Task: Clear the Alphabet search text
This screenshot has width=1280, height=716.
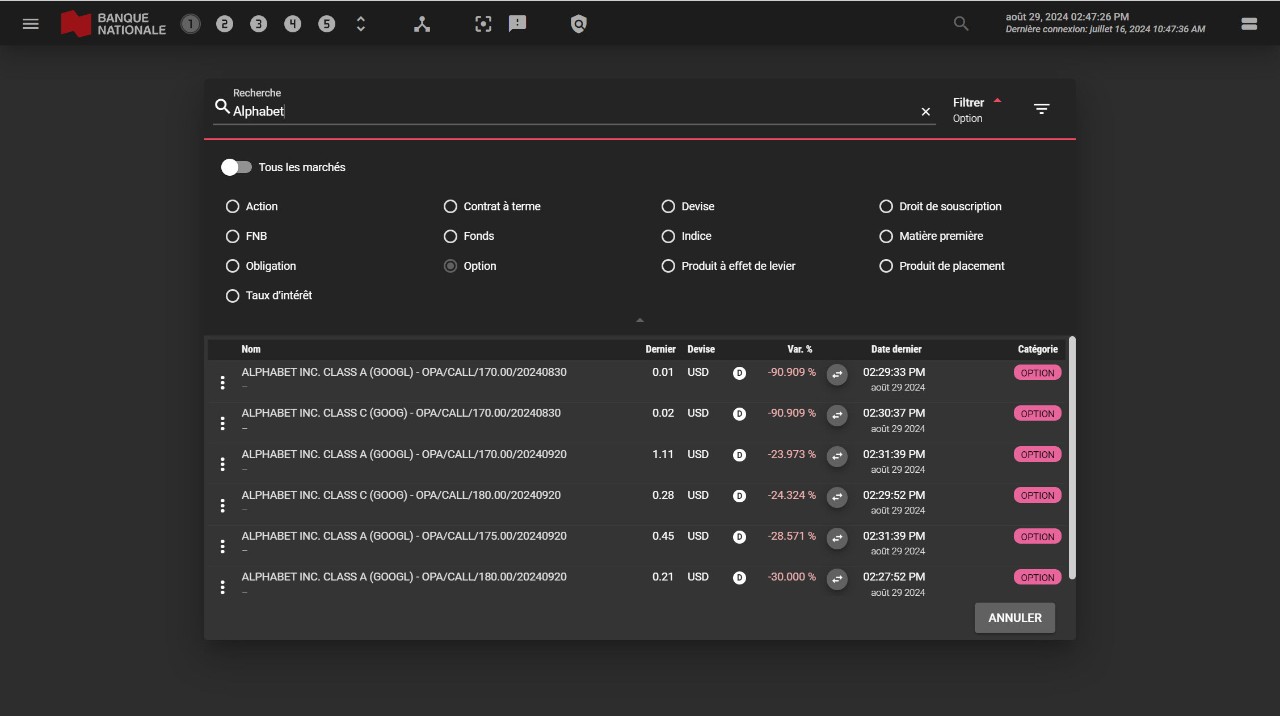Action: 925,112
